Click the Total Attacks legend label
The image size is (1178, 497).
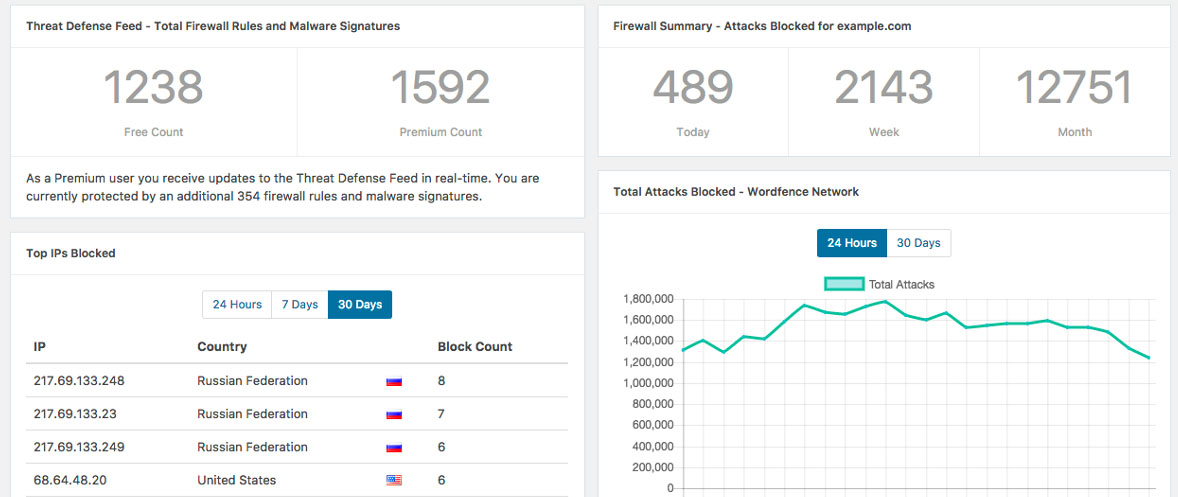(901, 284)
